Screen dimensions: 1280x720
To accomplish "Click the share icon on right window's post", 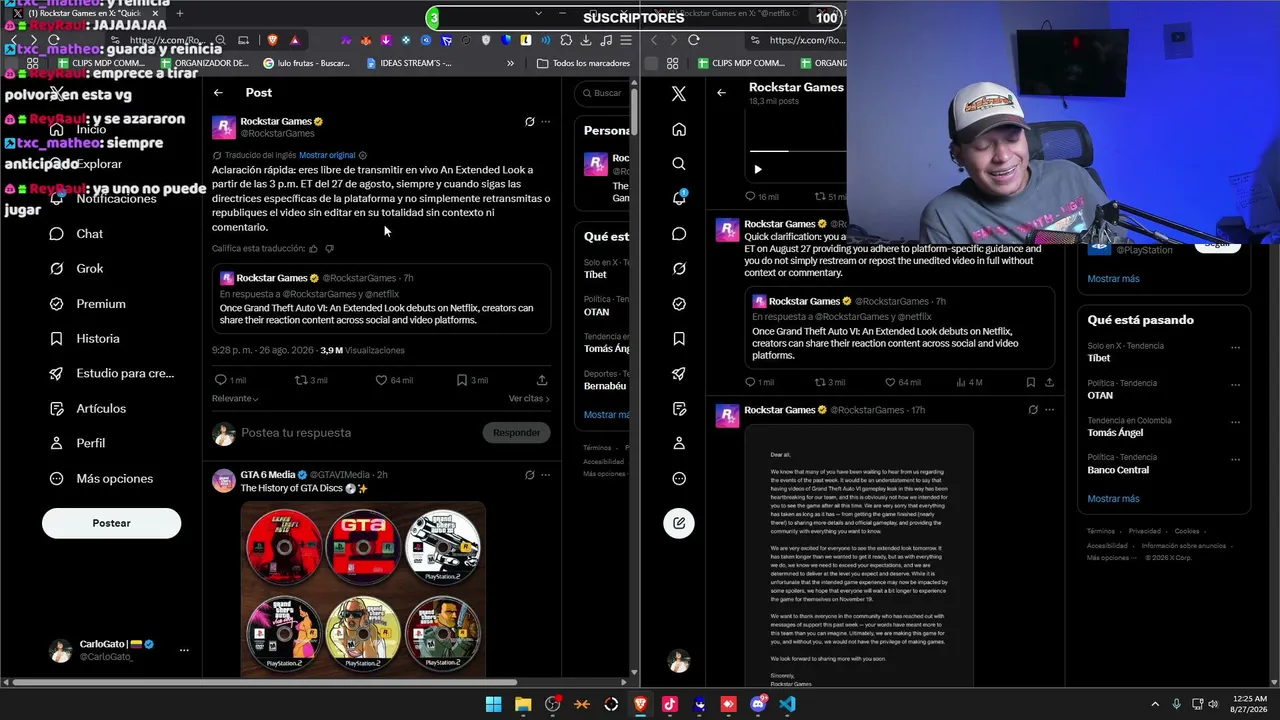I will coord(1049,382).
